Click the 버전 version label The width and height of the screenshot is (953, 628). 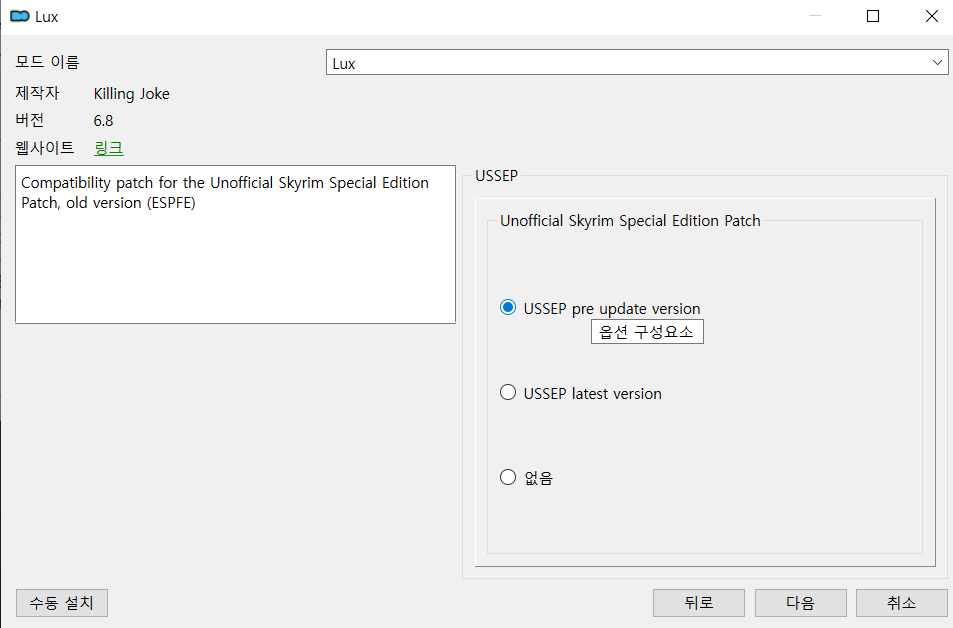(x=29, y=120)
